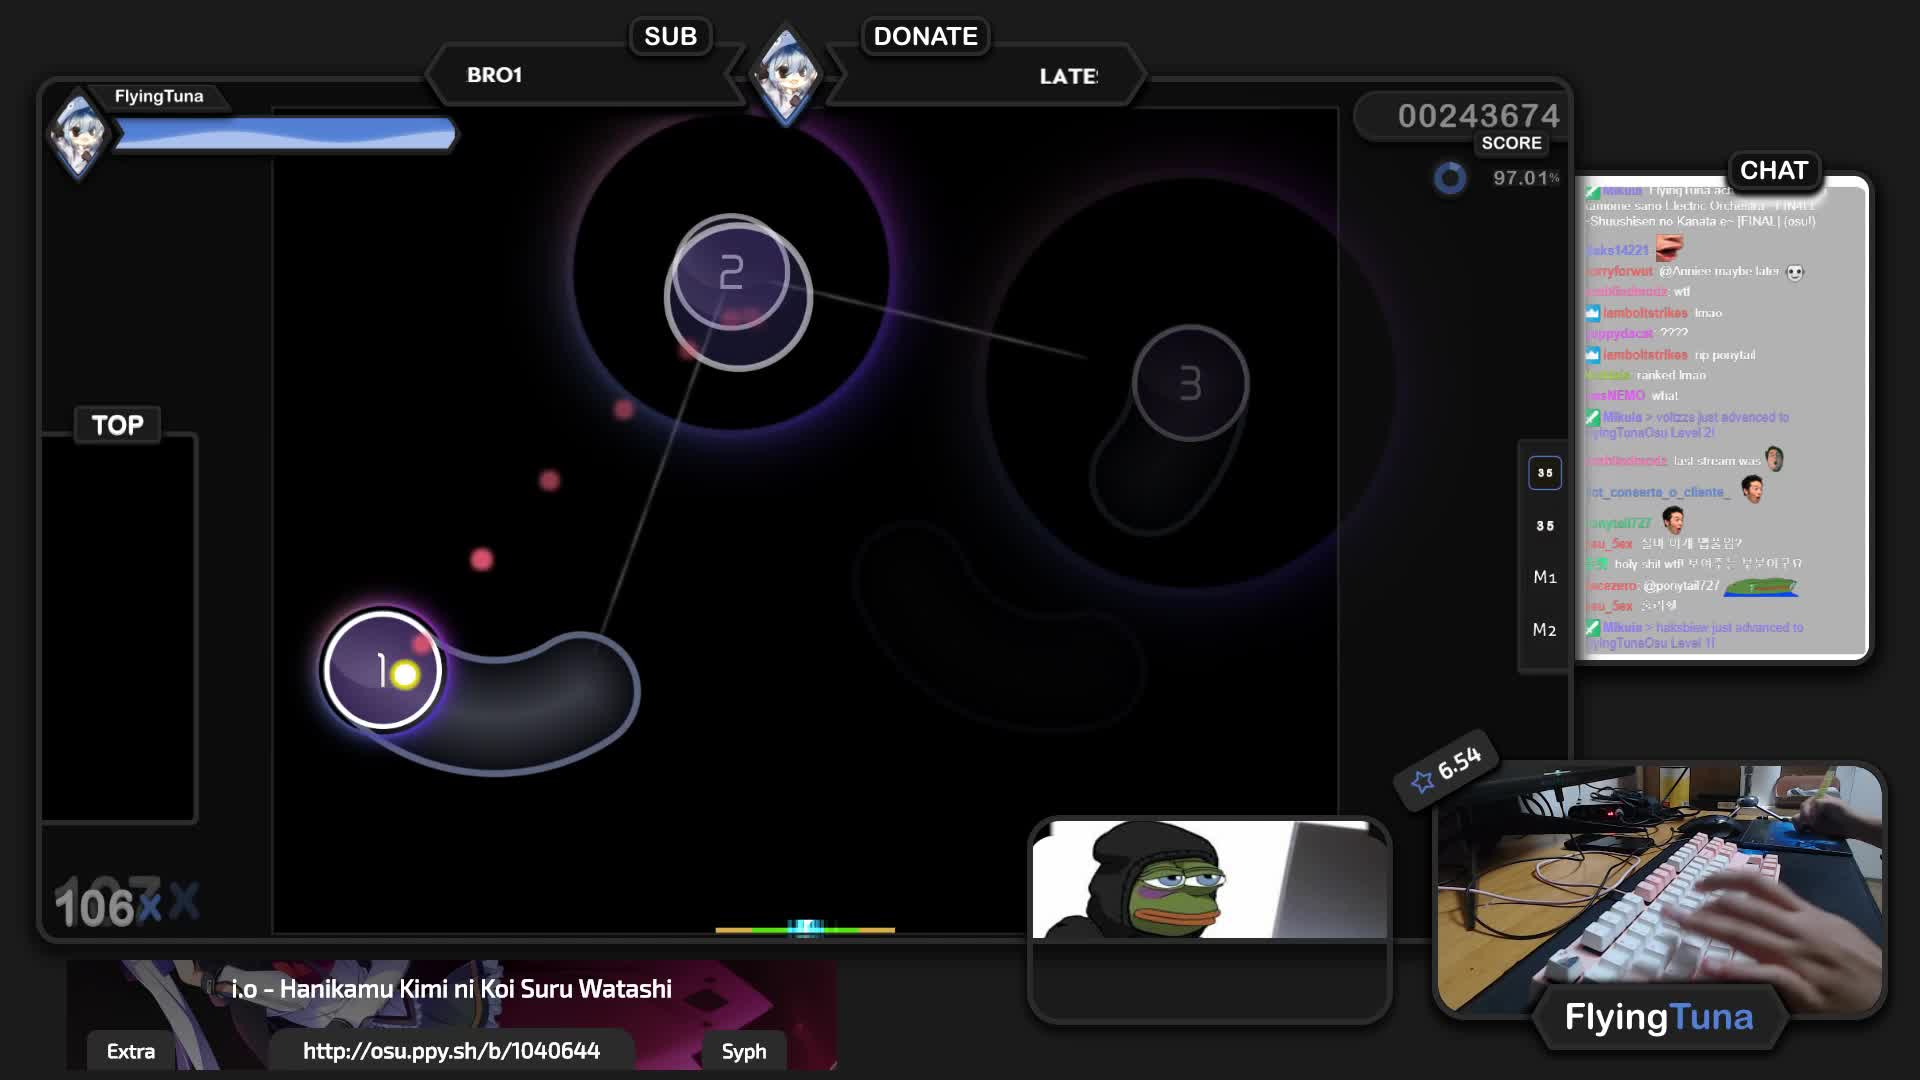Click the accuracy ring icon beside 97.01%
This screenshot has width=1920, height=1080.
pos(1449,178)
